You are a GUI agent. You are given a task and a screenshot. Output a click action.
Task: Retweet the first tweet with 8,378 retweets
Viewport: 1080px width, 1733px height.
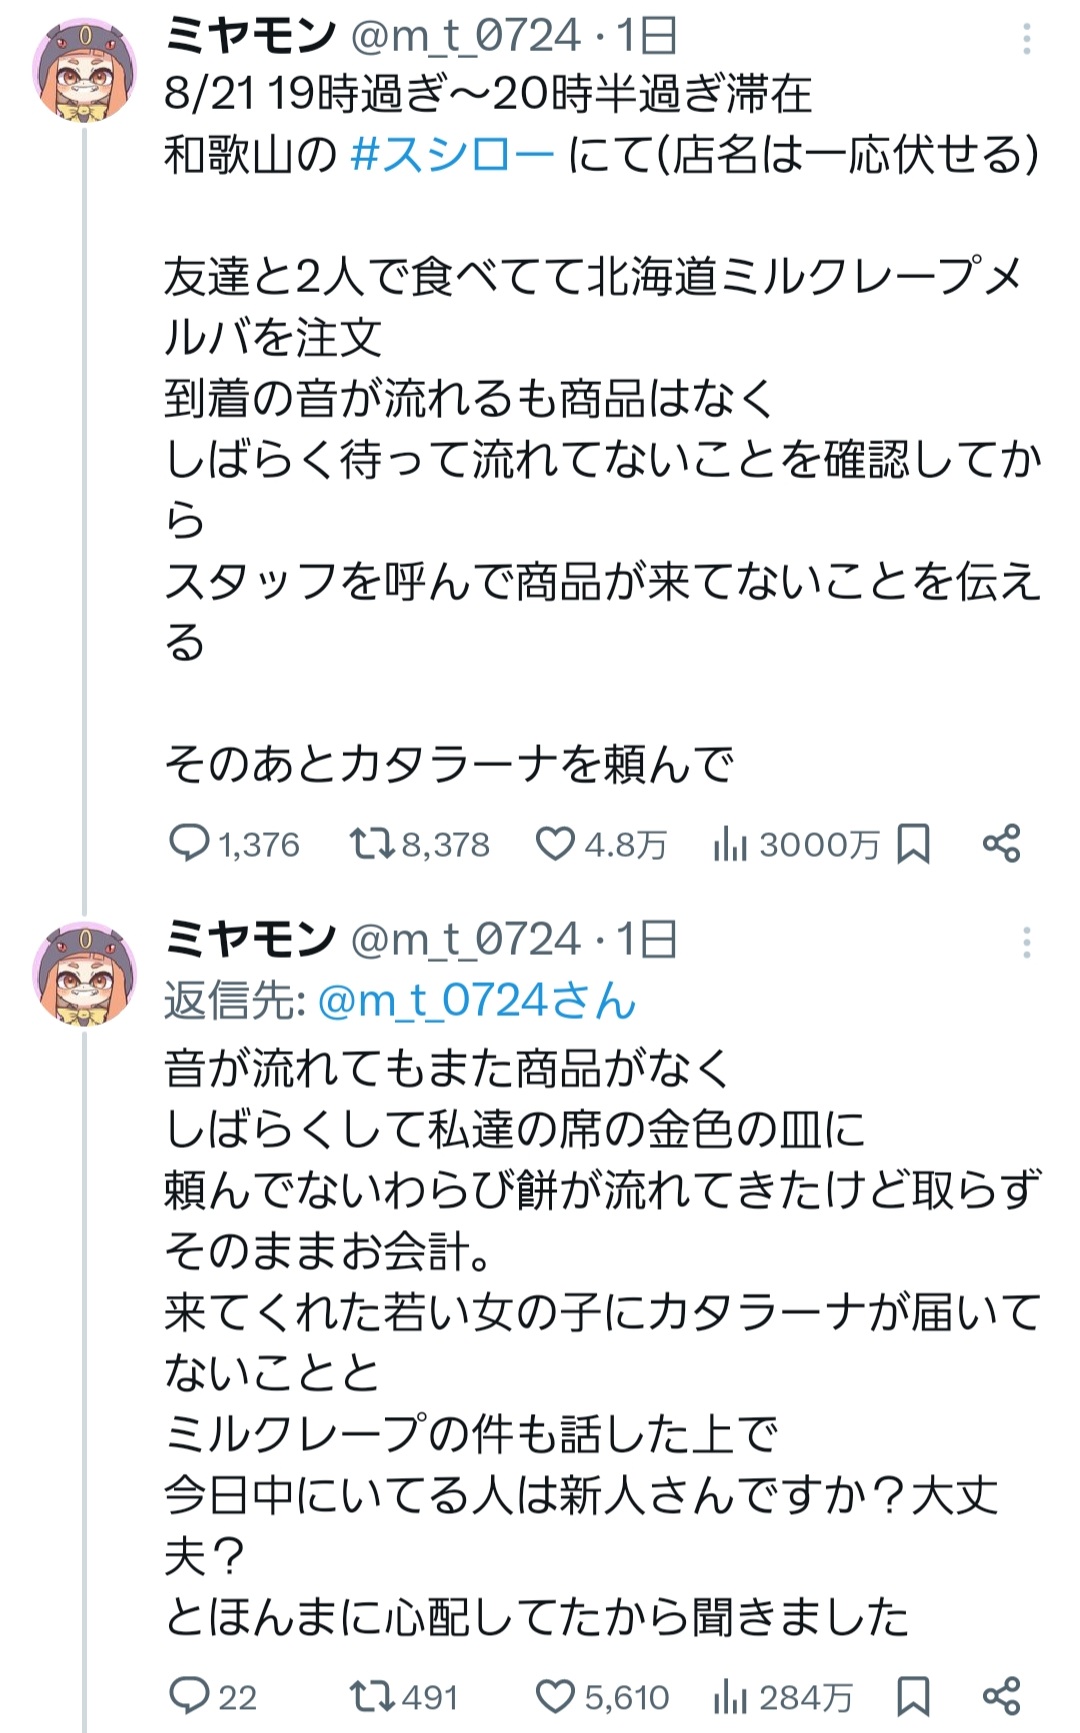point(371,844)
